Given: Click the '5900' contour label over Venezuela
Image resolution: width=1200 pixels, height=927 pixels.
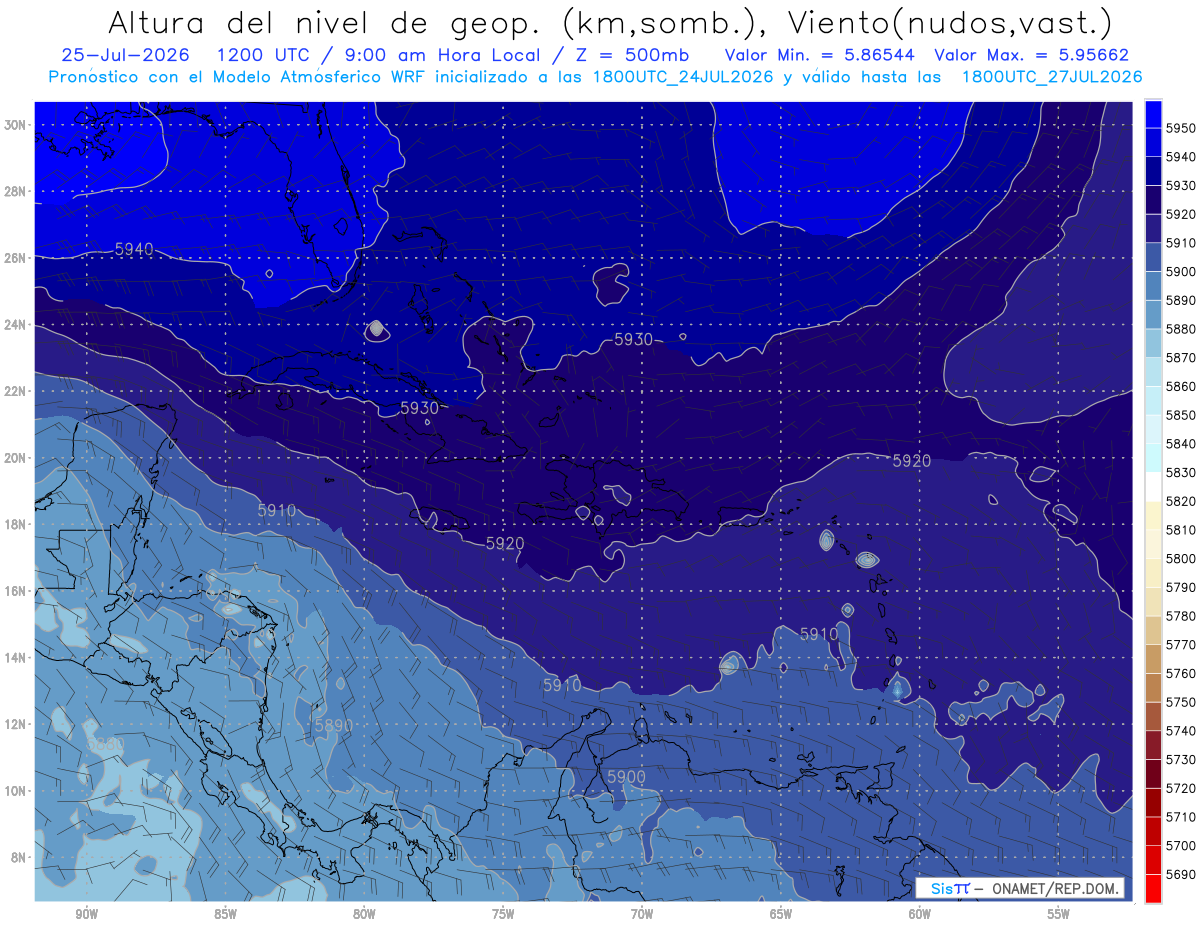Looking at the screenshot, I should click(x=626, y=777).
